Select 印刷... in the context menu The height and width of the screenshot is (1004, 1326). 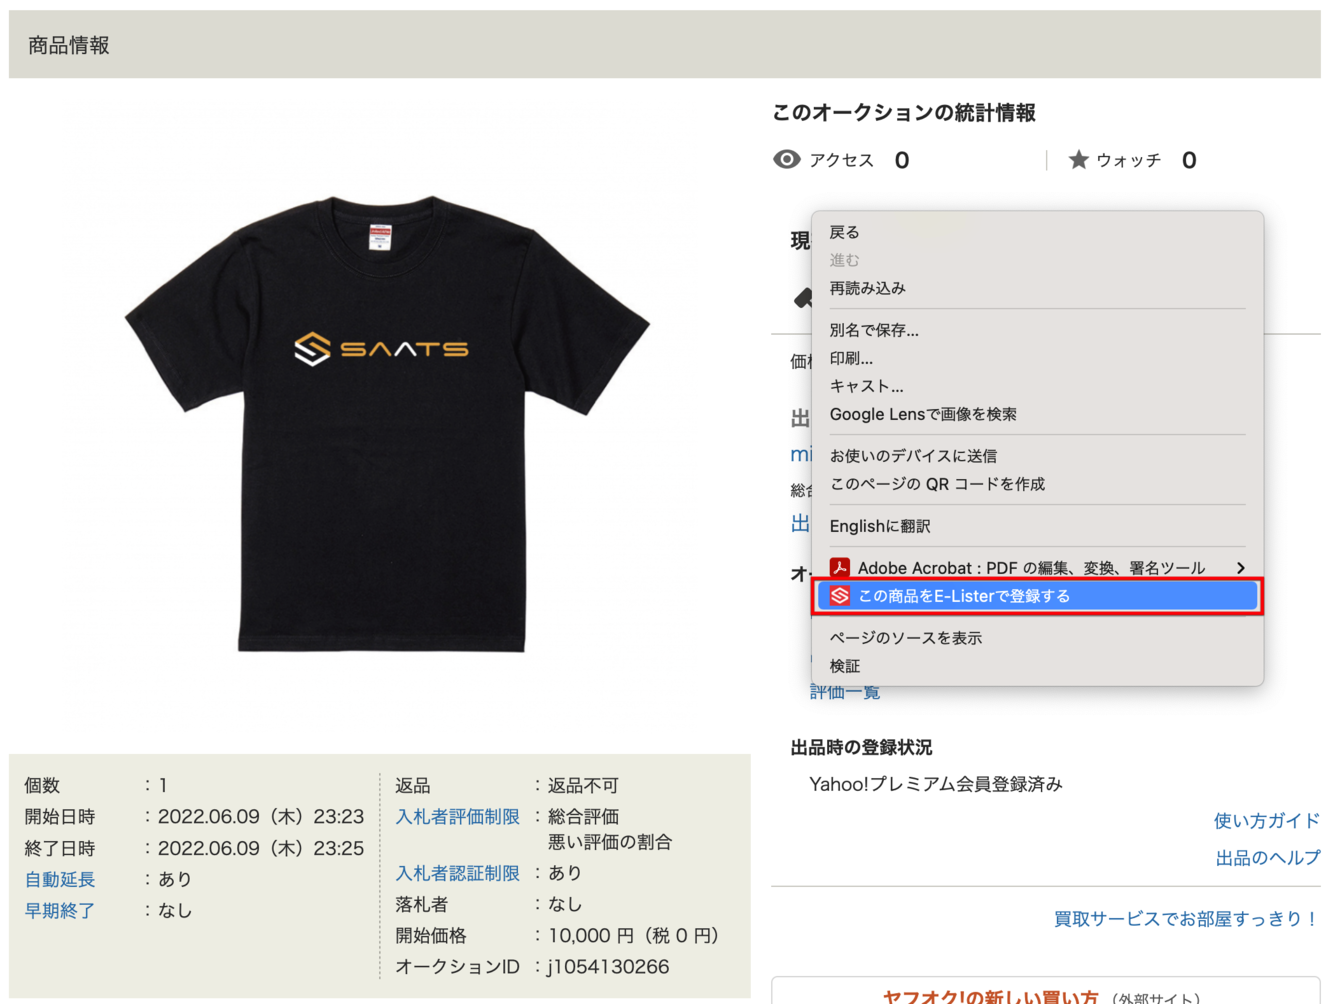point(851,358)
